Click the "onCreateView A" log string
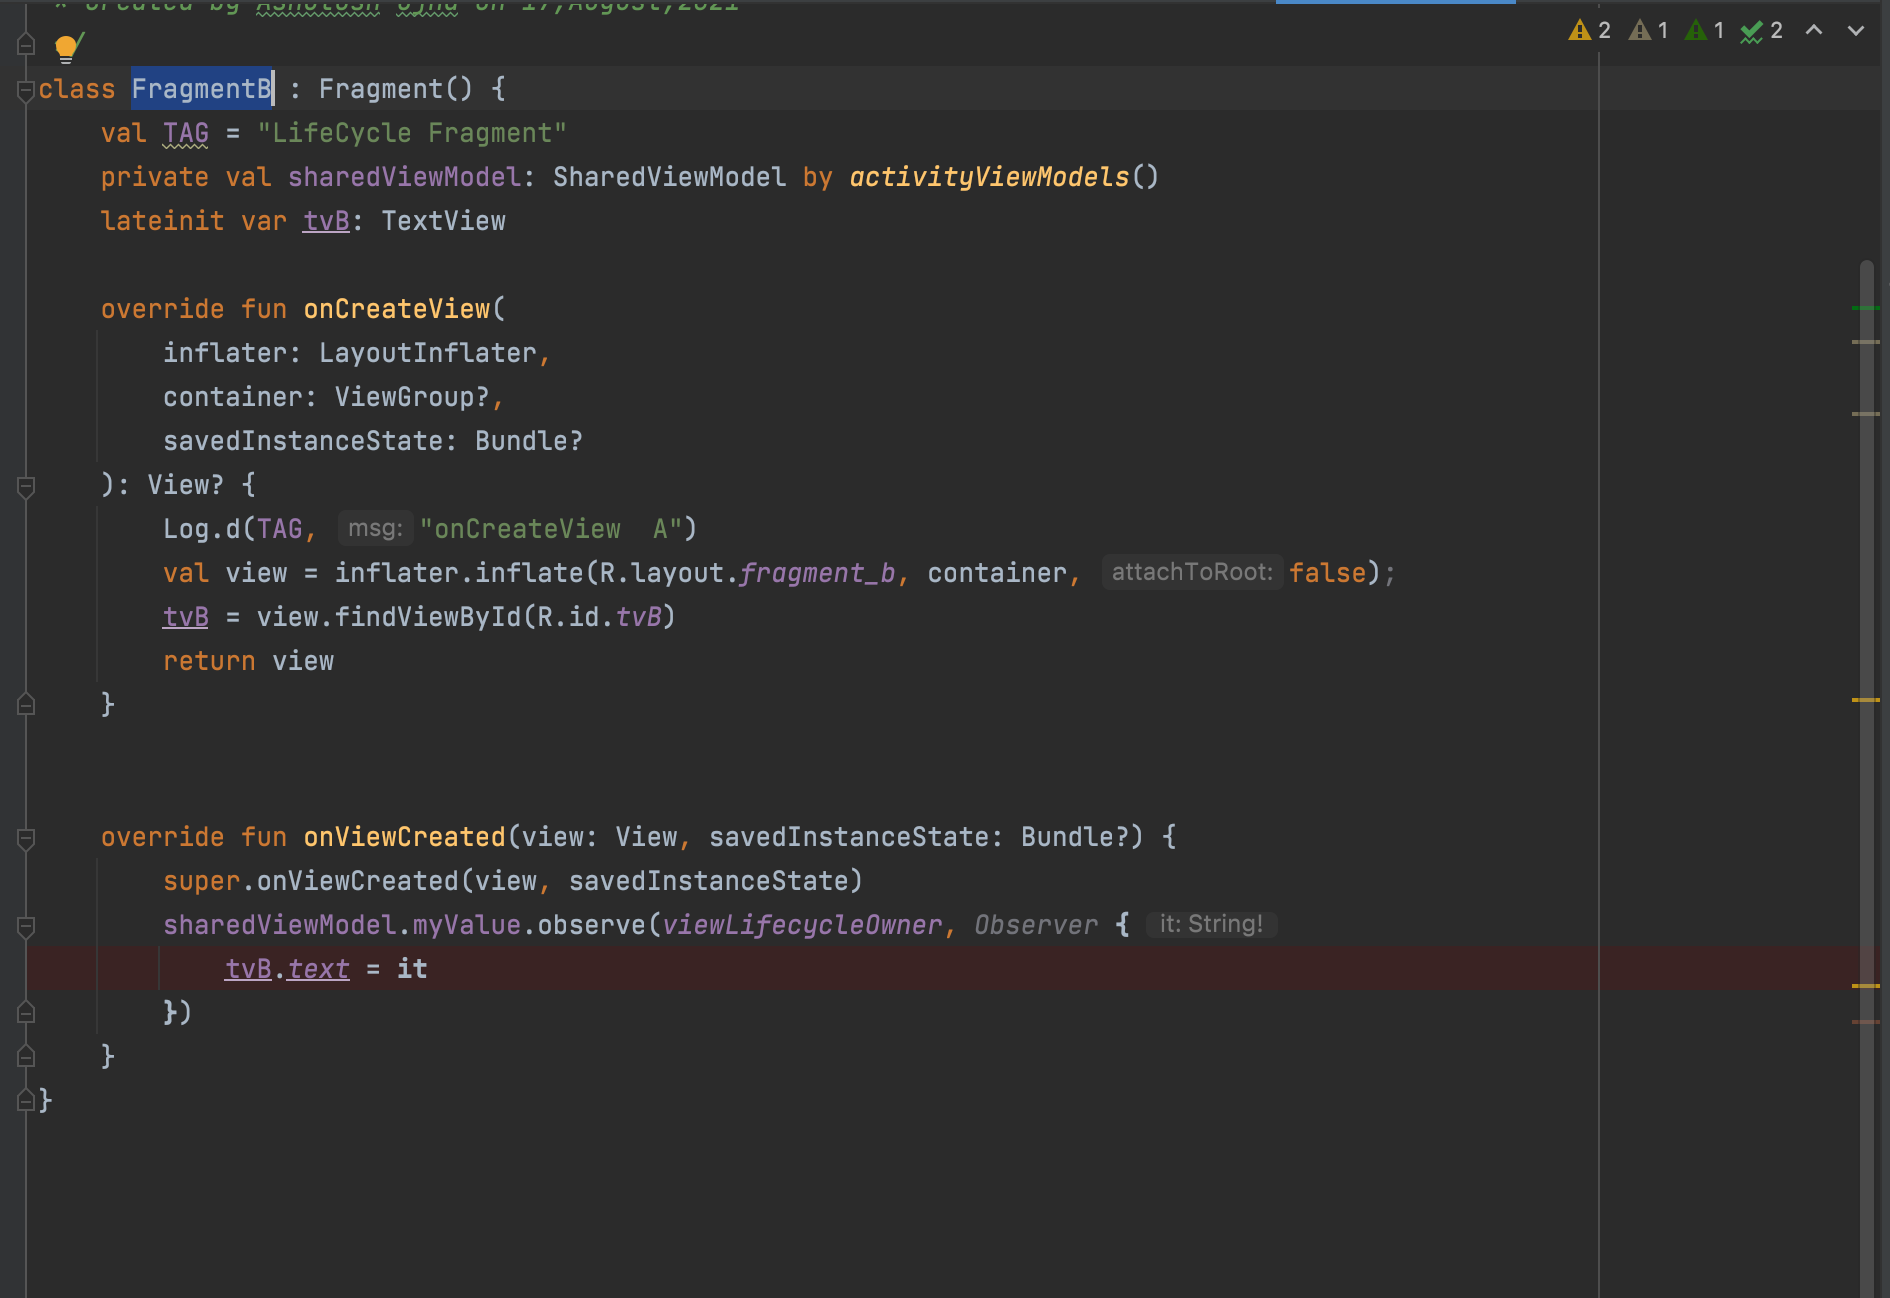Screen dimensions: 1890x1298 coord(550,529)
